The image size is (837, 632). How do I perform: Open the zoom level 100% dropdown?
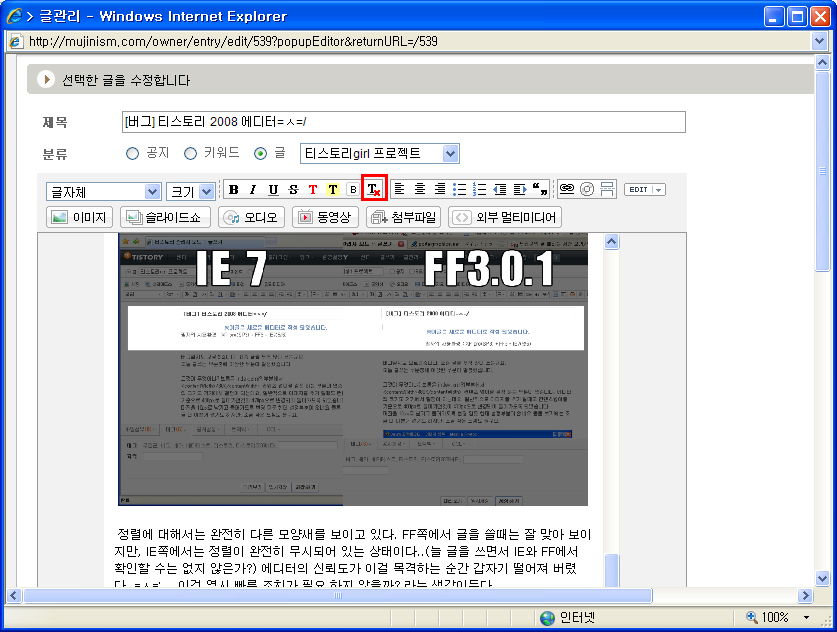pos(807,617)
